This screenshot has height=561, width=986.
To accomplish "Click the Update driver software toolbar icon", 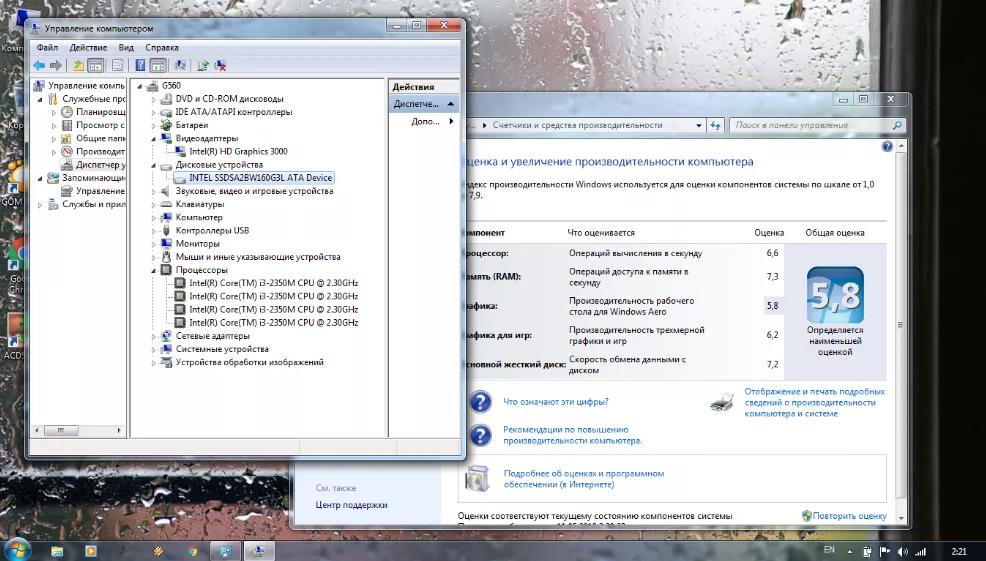I will click(x=202, y=65).
